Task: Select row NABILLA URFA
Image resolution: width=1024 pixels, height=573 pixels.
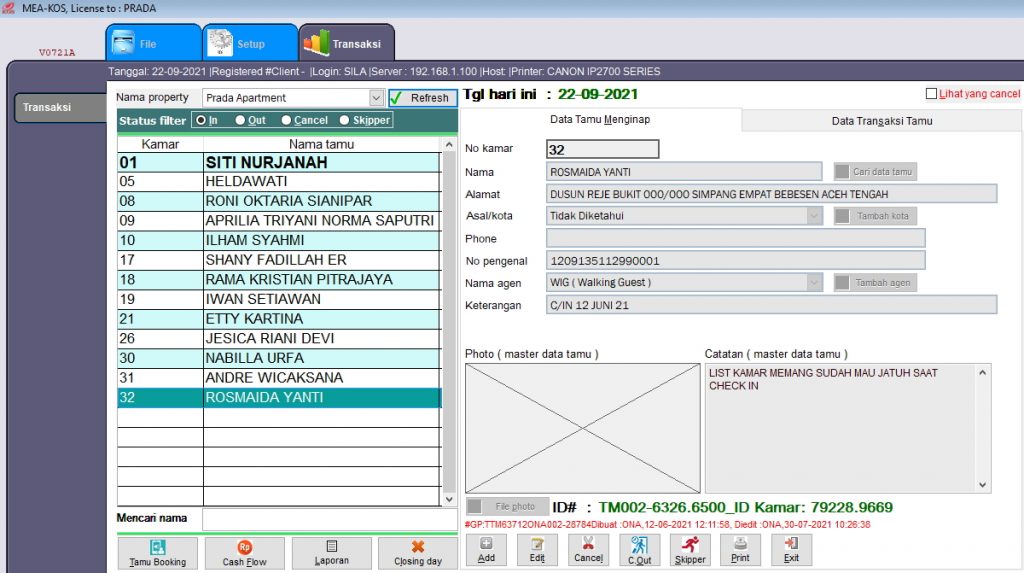Action: click(x=279, y=358)
